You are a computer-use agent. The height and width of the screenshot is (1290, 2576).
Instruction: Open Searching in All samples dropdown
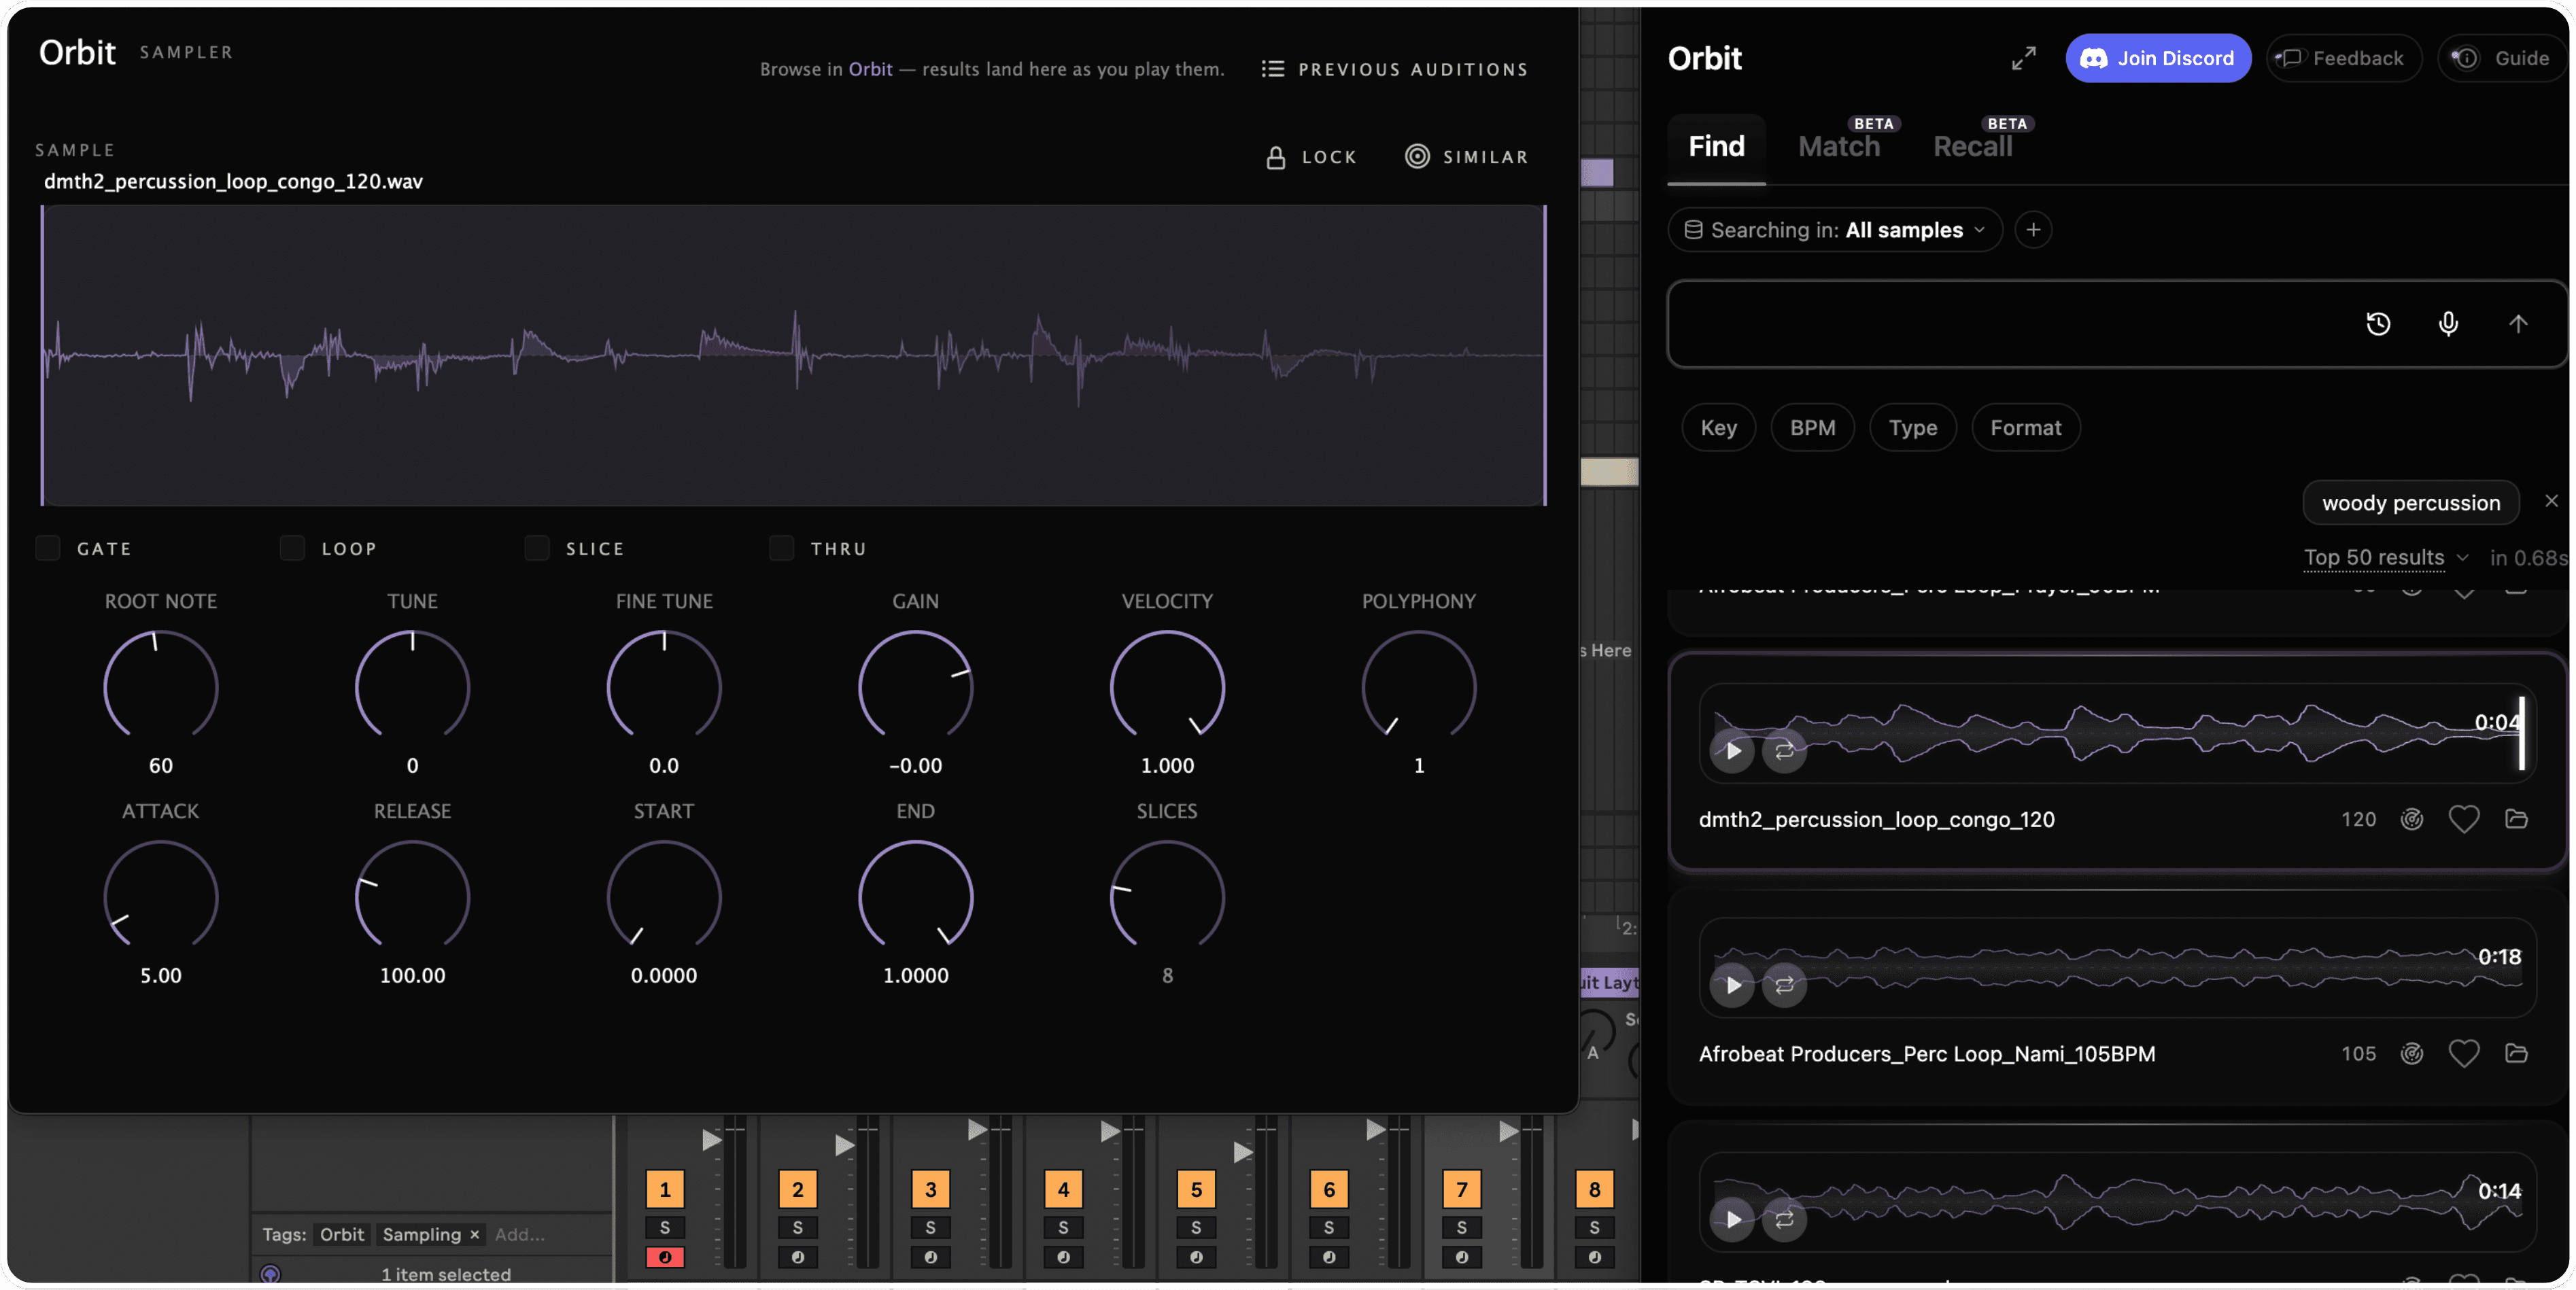click(x=1834, y=230)
